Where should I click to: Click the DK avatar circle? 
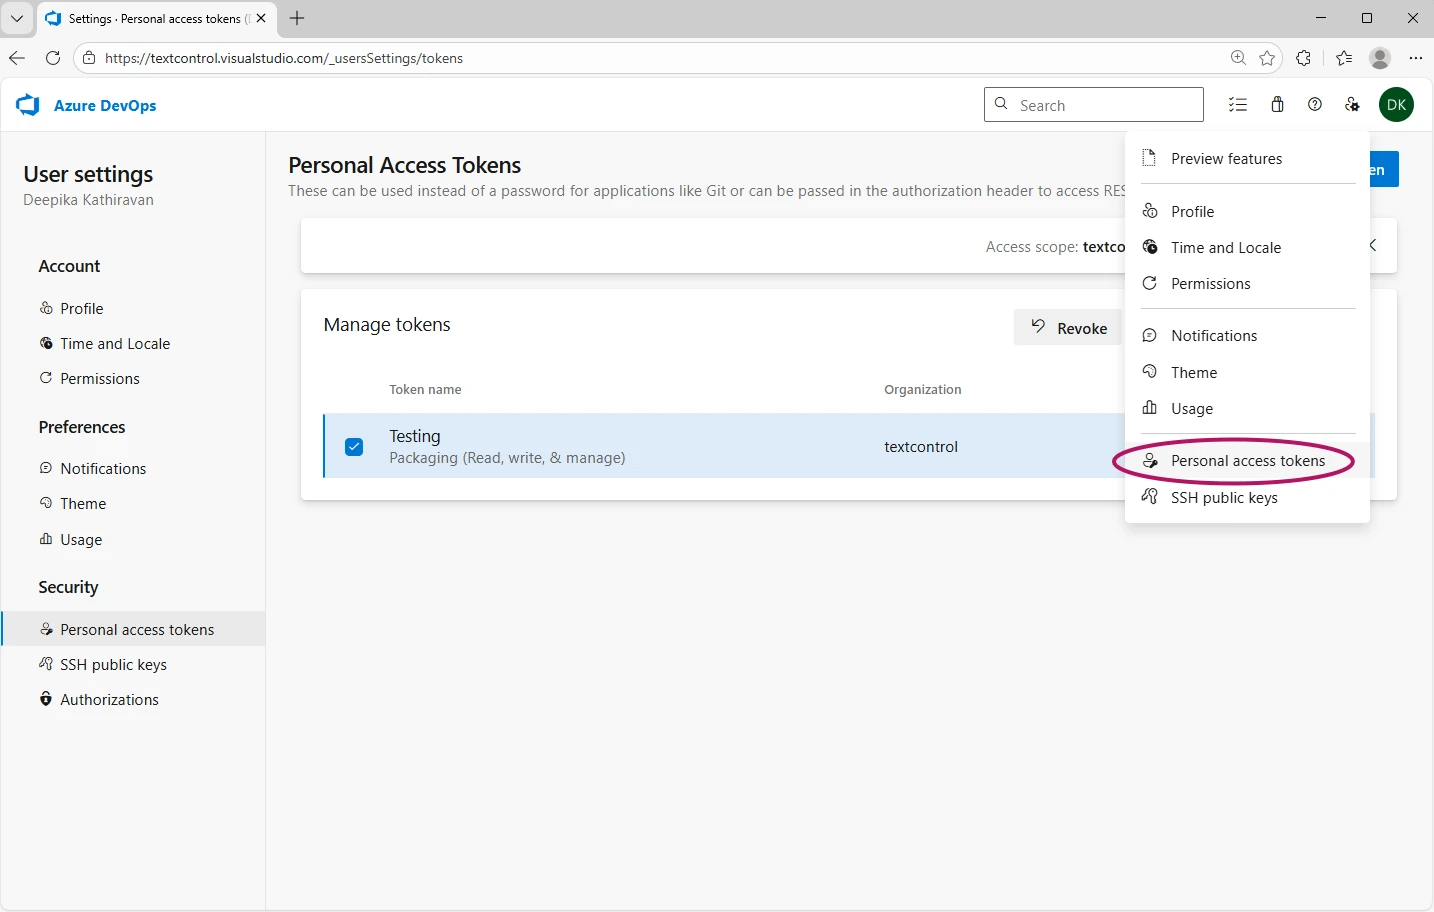[1397, 104]
